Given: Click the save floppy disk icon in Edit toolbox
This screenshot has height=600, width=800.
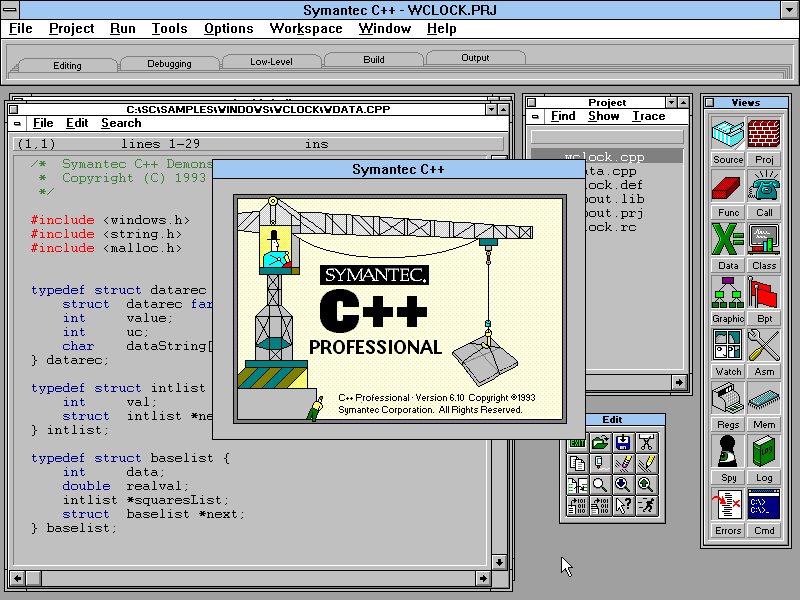Looking at the screenshot, I should tap(623, 442).
